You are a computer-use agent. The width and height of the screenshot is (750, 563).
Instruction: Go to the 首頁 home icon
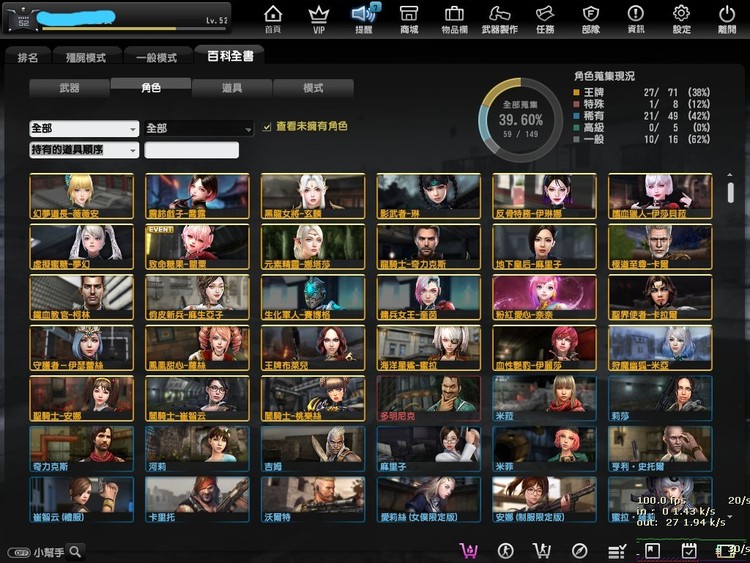click(273, 19)
